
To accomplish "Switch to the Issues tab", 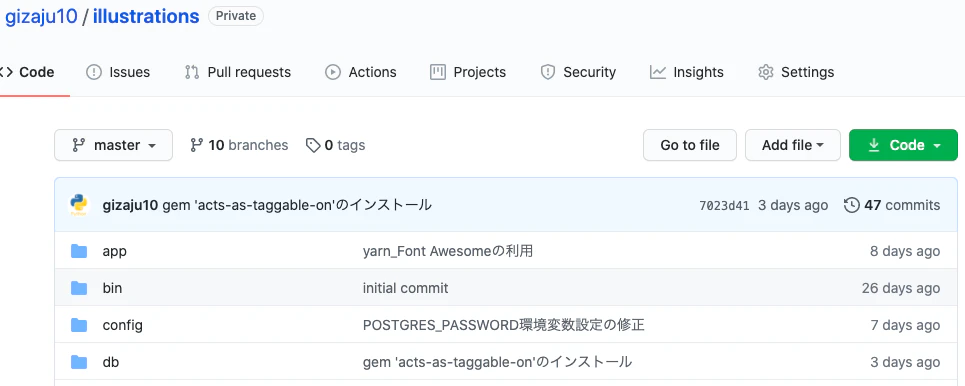I will click(x=118, y=72).
